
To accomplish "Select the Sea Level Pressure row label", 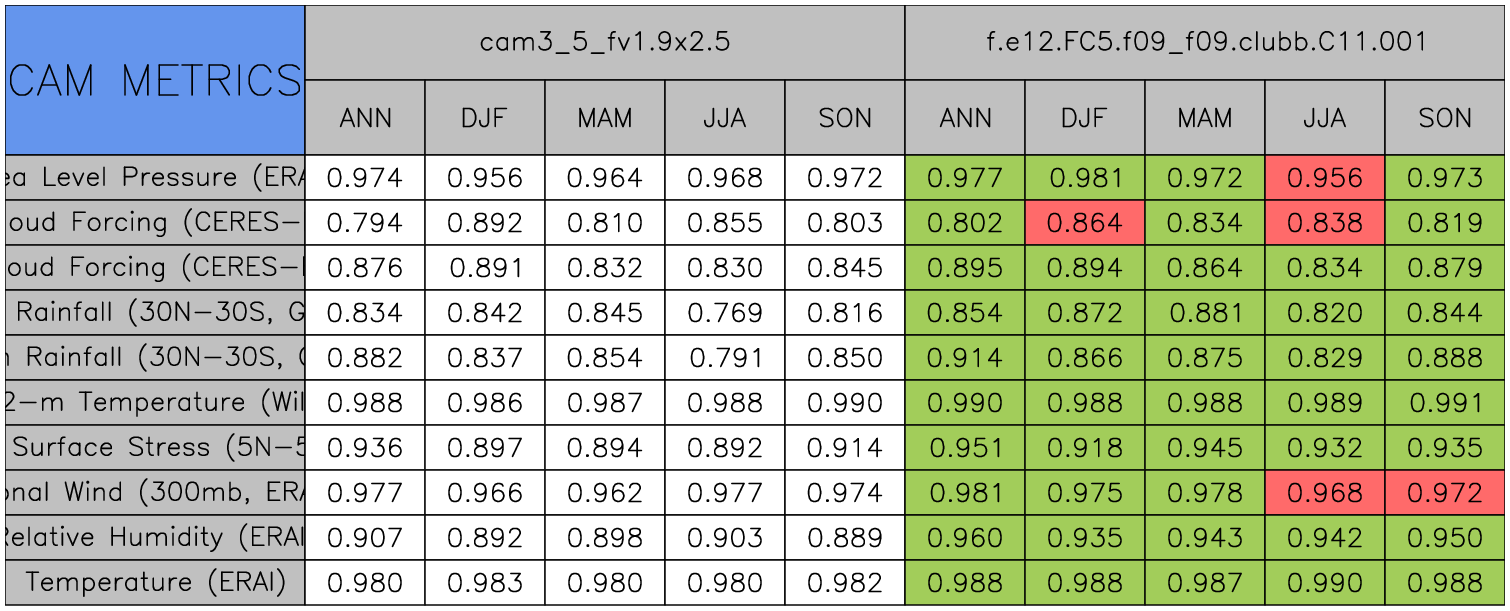I will [x=154, y=178].
